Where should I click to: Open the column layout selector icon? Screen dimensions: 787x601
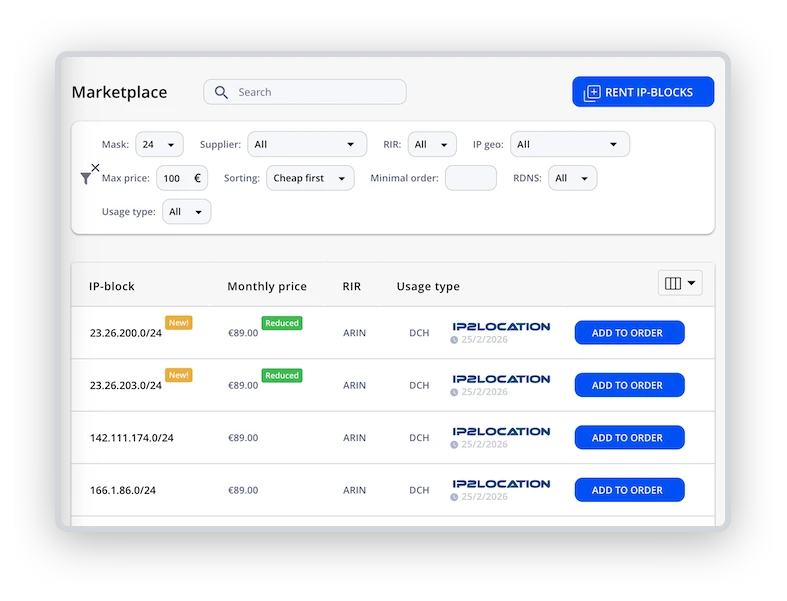pyautogui.click(x=680, y=283)
